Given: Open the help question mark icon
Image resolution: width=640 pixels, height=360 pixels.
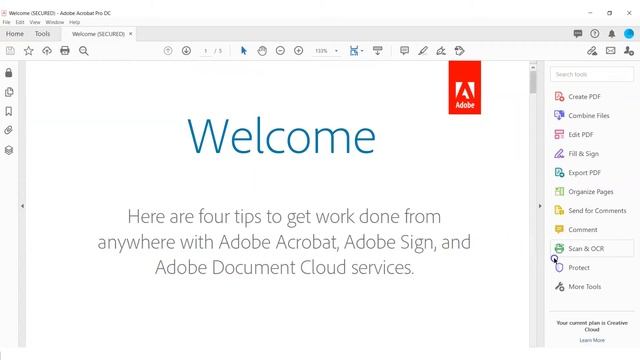Looking at the screenshot, I should coord(595,33).
